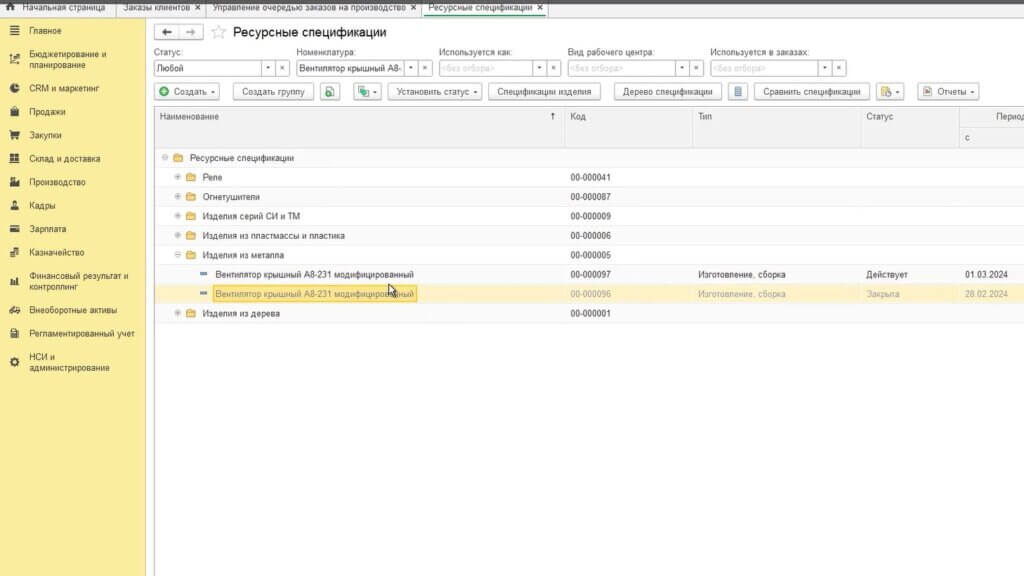Clear the Номенклатура filter with the x button

(425, 69)
